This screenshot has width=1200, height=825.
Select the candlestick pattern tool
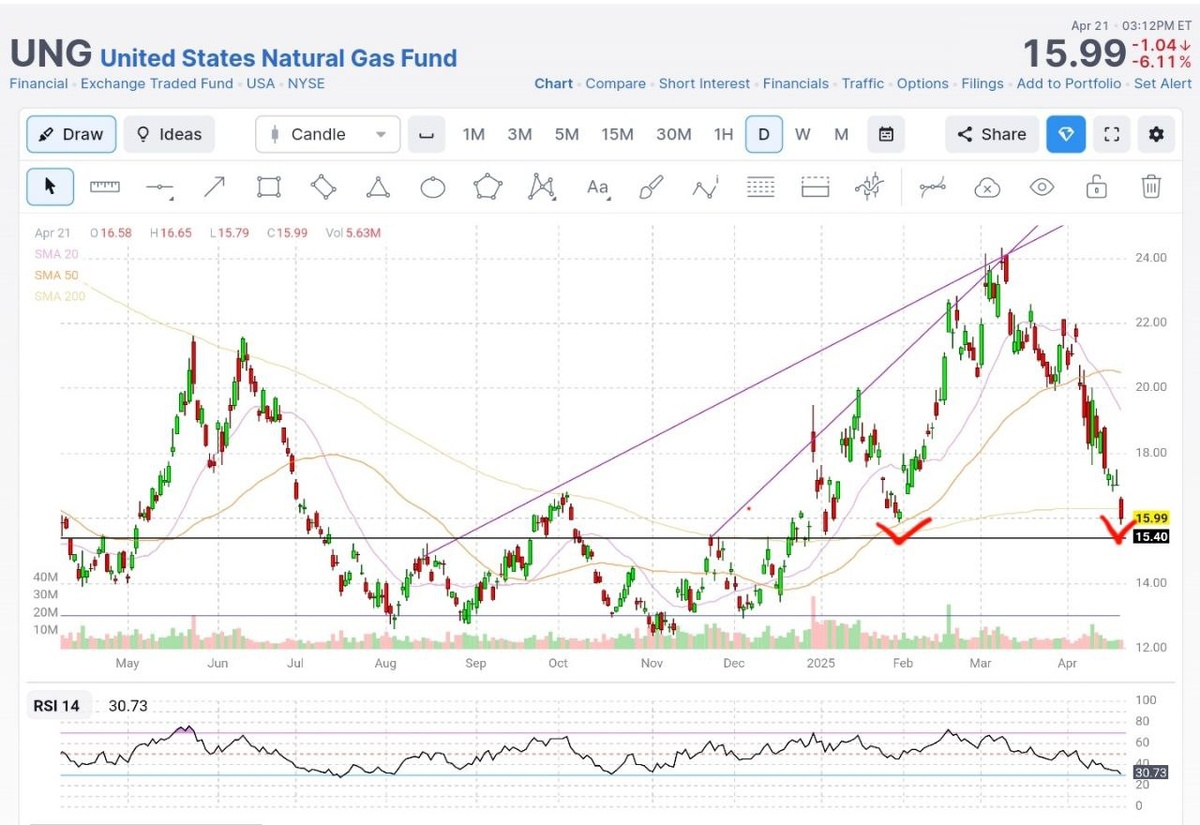[870, 186]
